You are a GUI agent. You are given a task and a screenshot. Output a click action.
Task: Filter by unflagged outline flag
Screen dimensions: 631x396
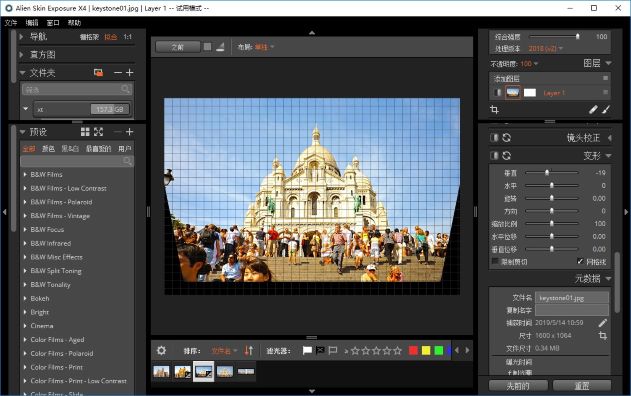(333, 351)
